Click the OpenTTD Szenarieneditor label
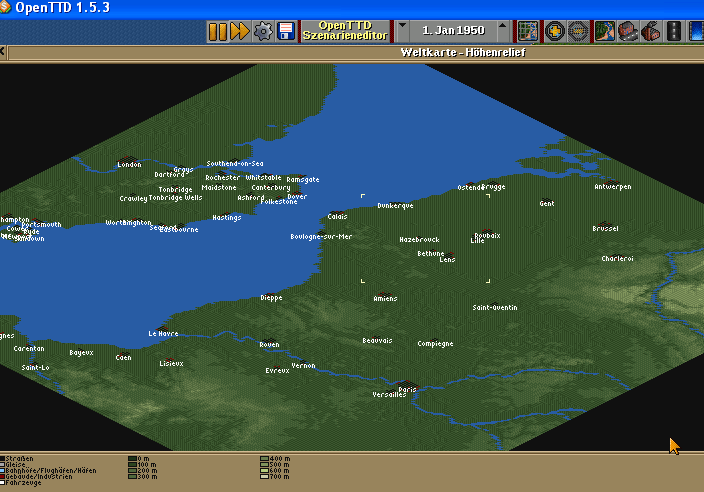 pos(345,31)
